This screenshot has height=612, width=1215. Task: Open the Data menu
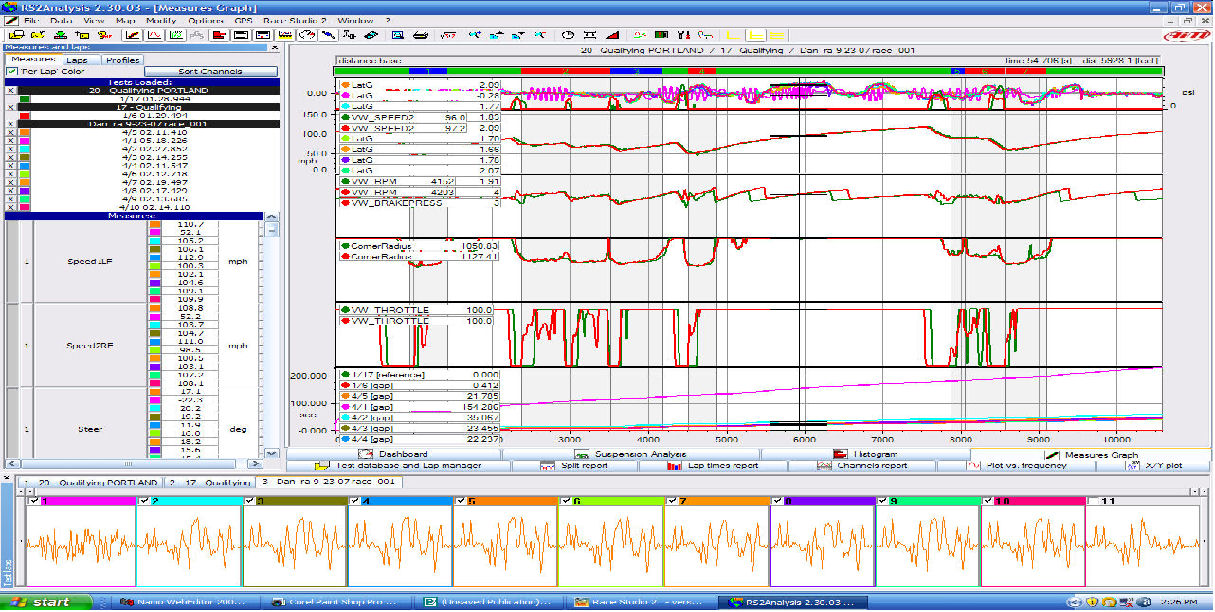point(60,20)
